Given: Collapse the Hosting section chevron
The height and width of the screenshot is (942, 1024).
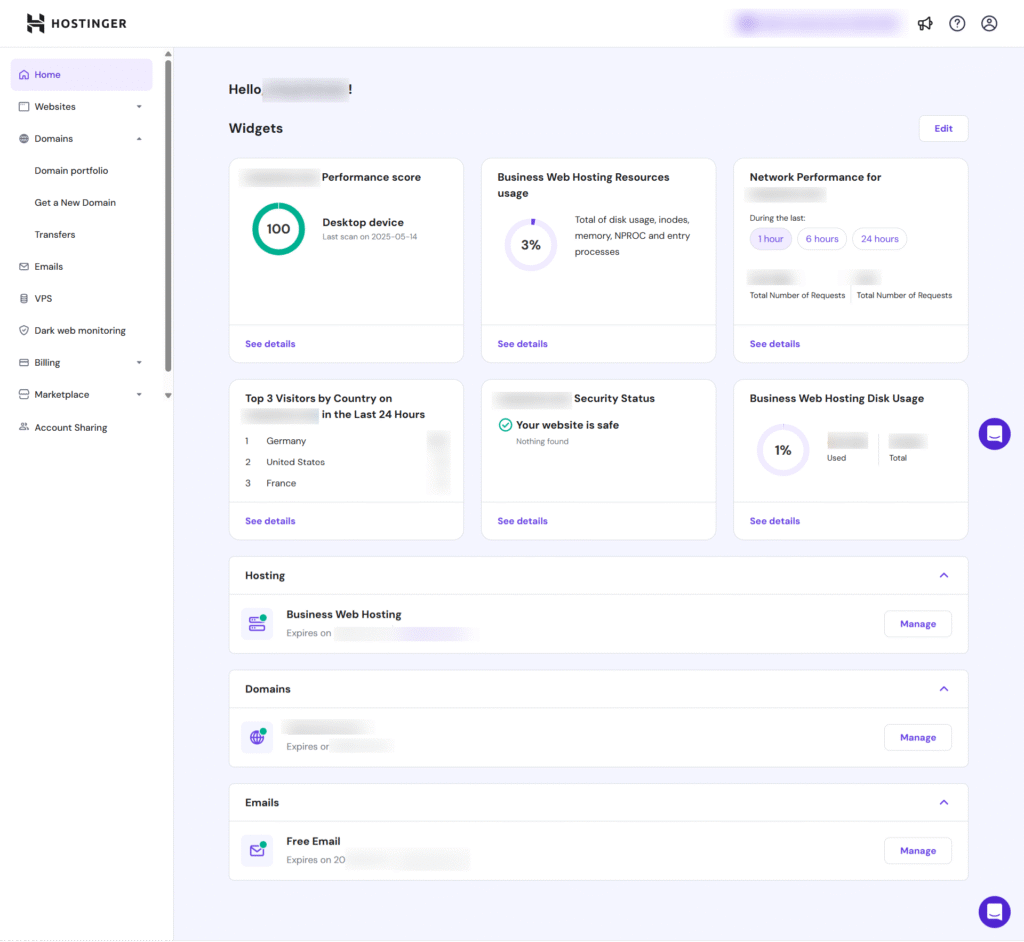Looking at the screenshot, I should point(944,576).
